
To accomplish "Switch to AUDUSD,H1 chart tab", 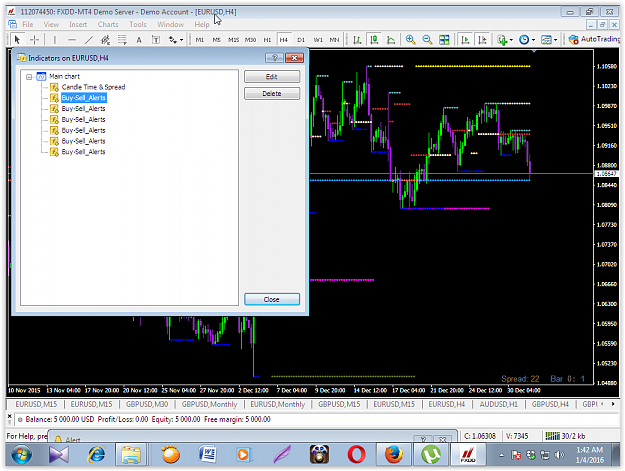I will click(499, 404).
